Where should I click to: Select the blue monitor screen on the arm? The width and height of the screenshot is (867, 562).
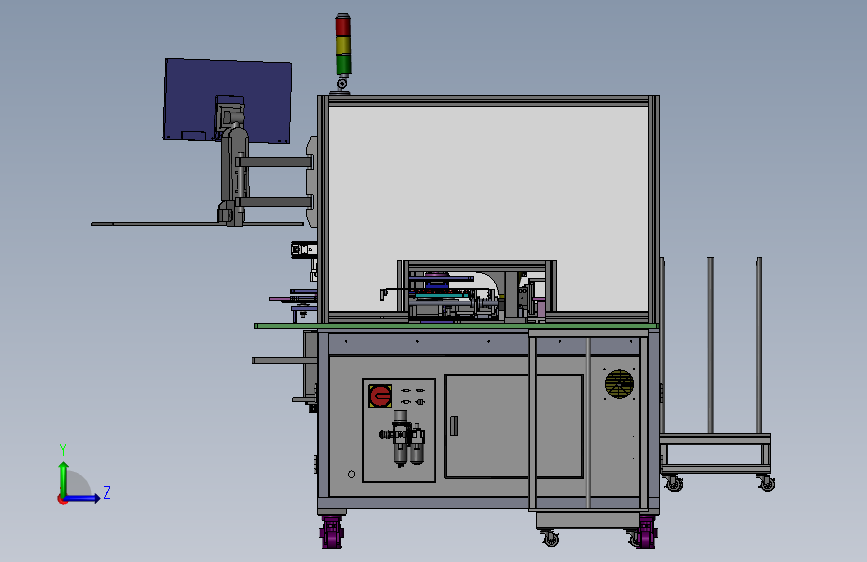pos(228,100)
